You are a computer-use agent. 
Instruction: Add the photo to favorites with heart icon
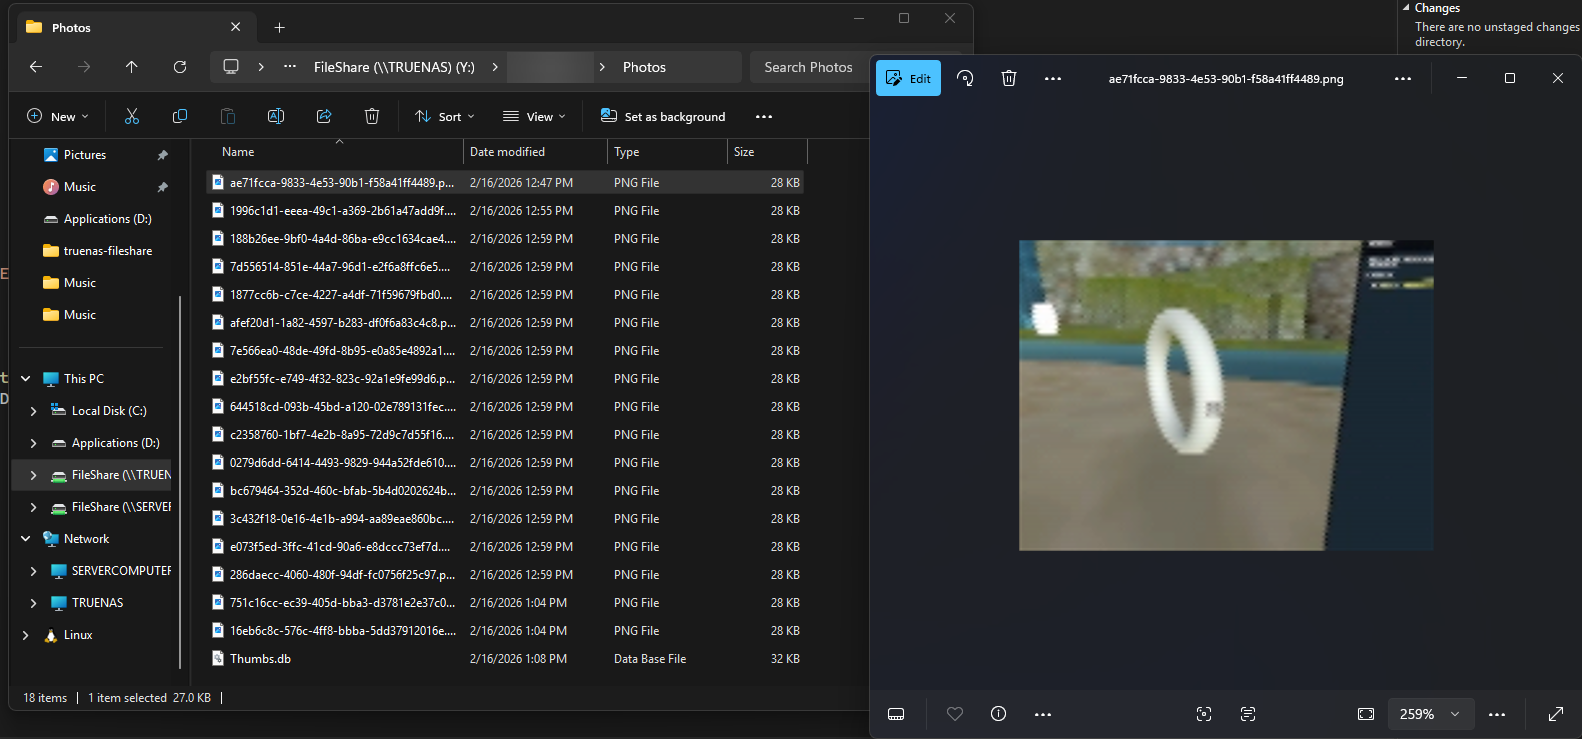pos(955,714)
